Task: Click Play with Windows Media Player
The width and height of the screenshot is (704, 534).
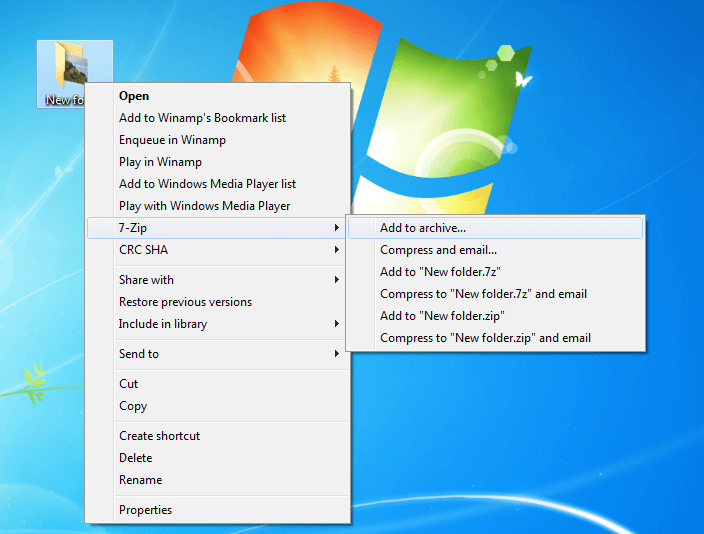Action: [x=204, y=206]
